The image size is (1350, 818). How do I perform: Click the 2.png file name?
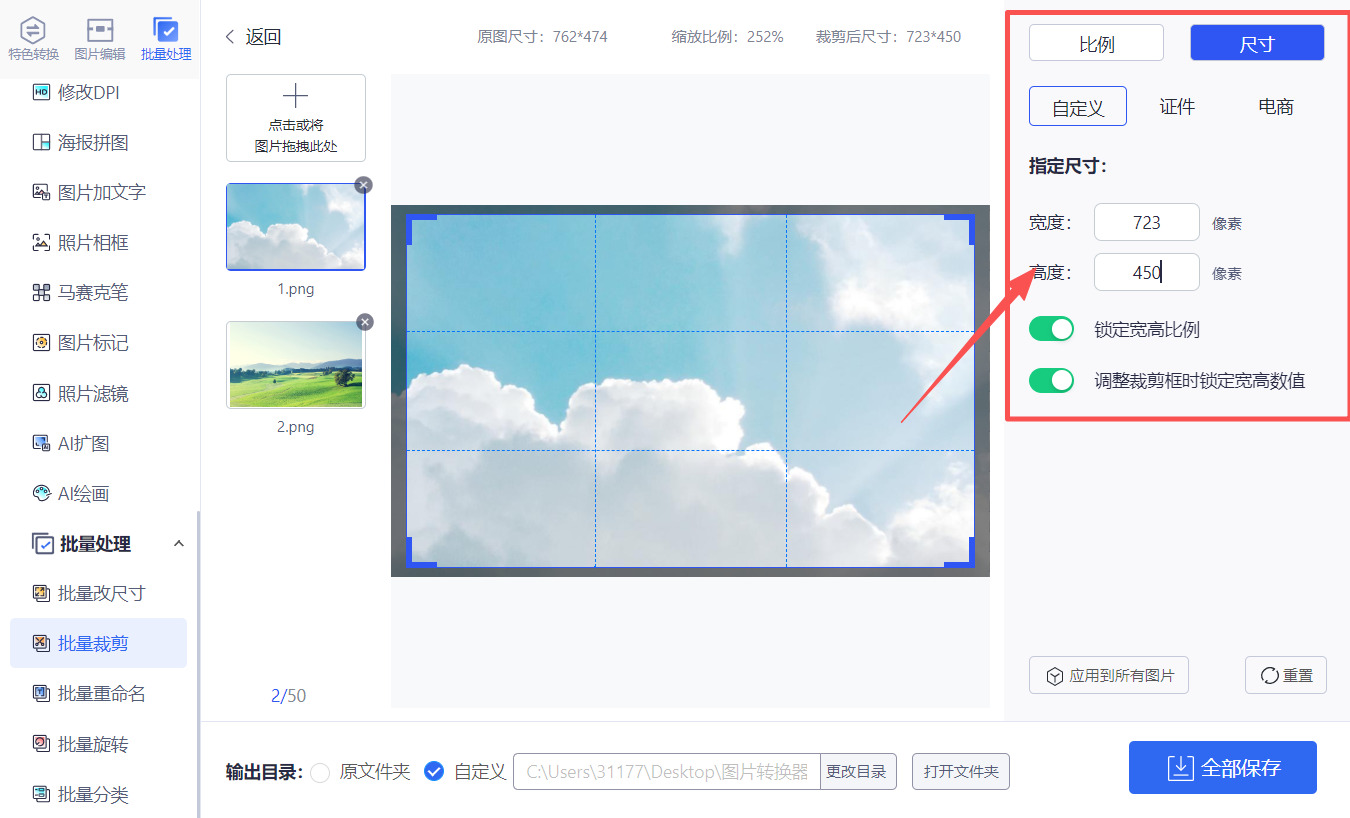(295, 427)
